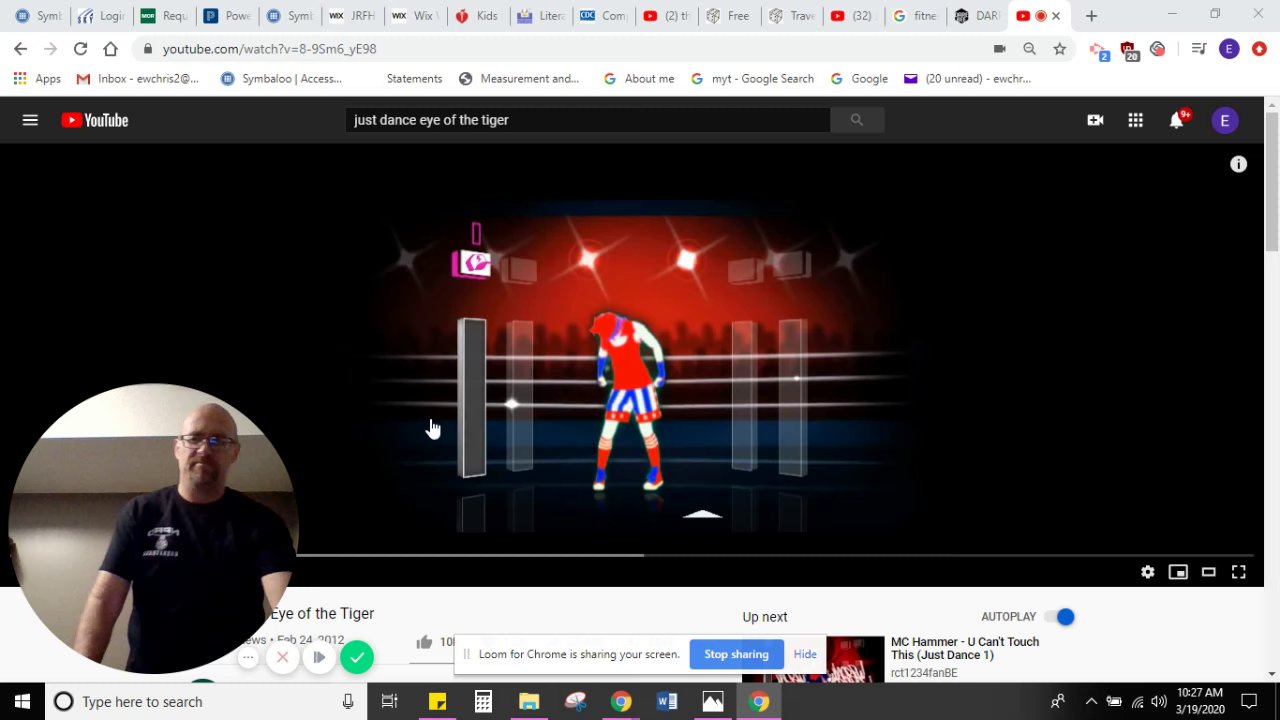Enable theater mode view
The width and height of the screenshot is (1280, 720).
pos(1208,572)
